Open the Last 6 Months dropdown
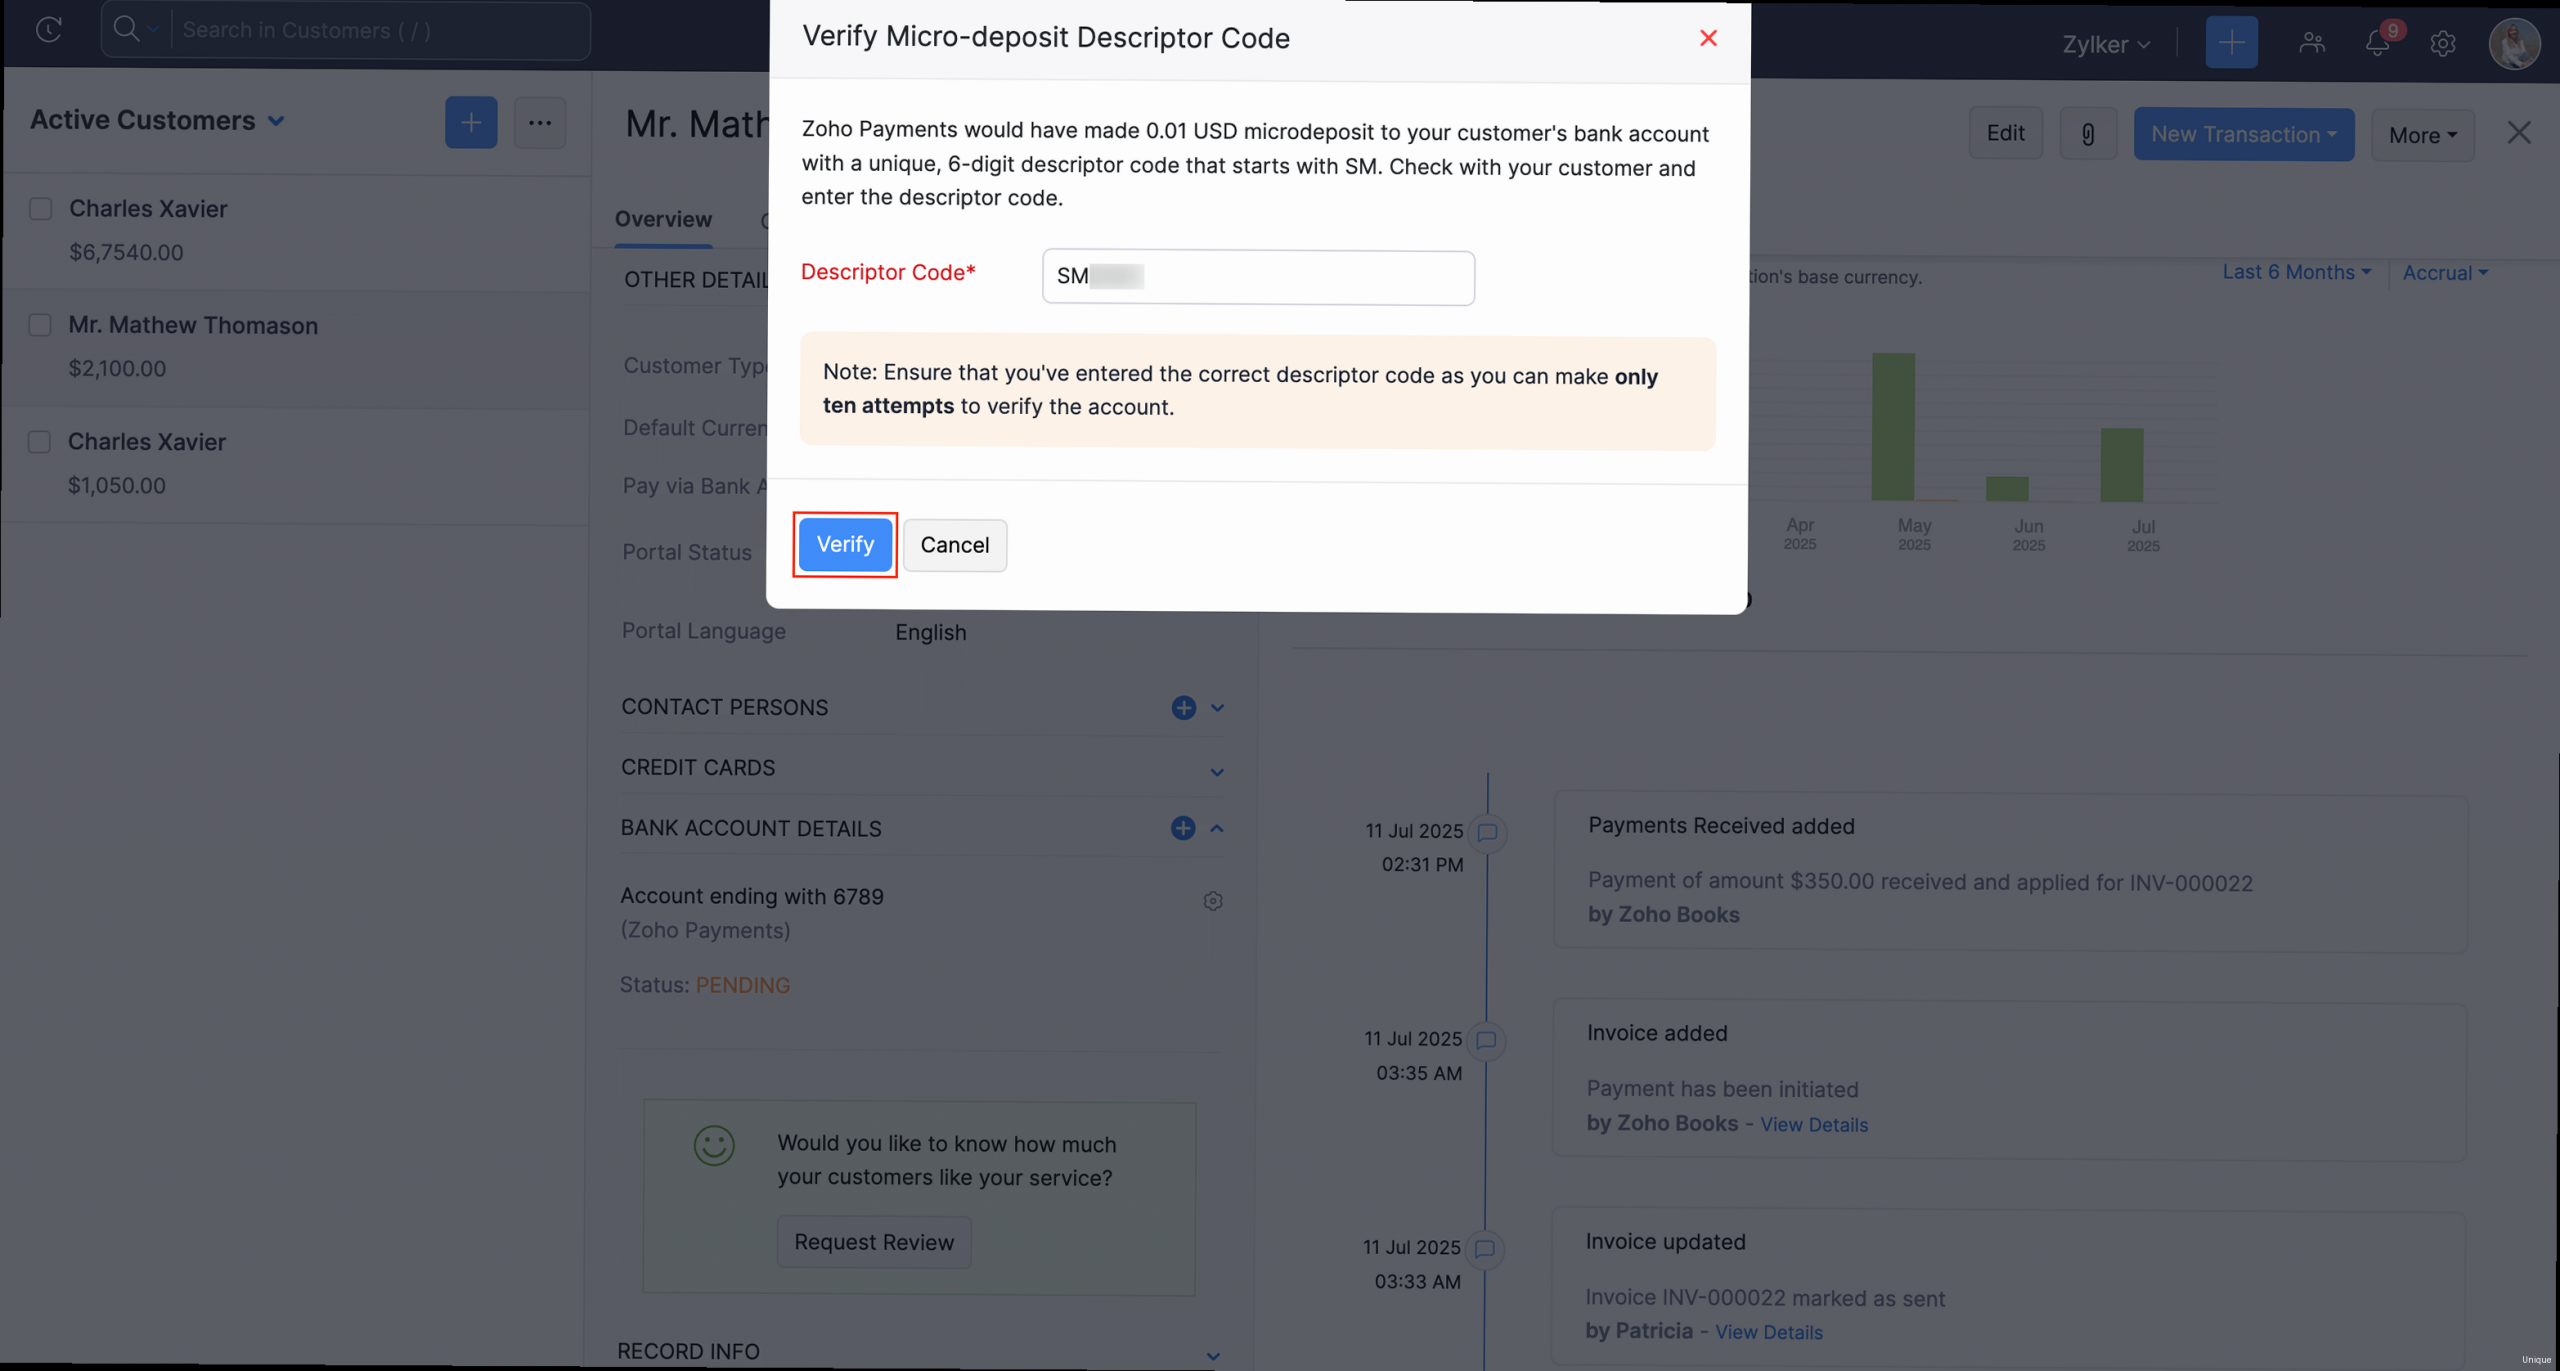 pyautogui.click(x=2295, y=272)
